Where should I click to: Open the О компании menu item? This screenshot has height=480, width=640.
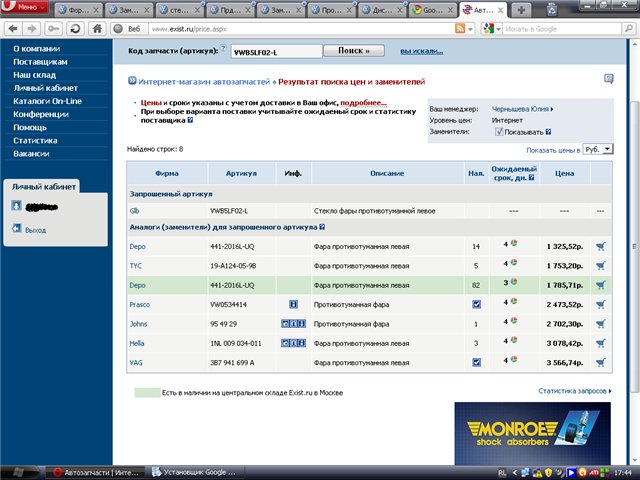37,49
